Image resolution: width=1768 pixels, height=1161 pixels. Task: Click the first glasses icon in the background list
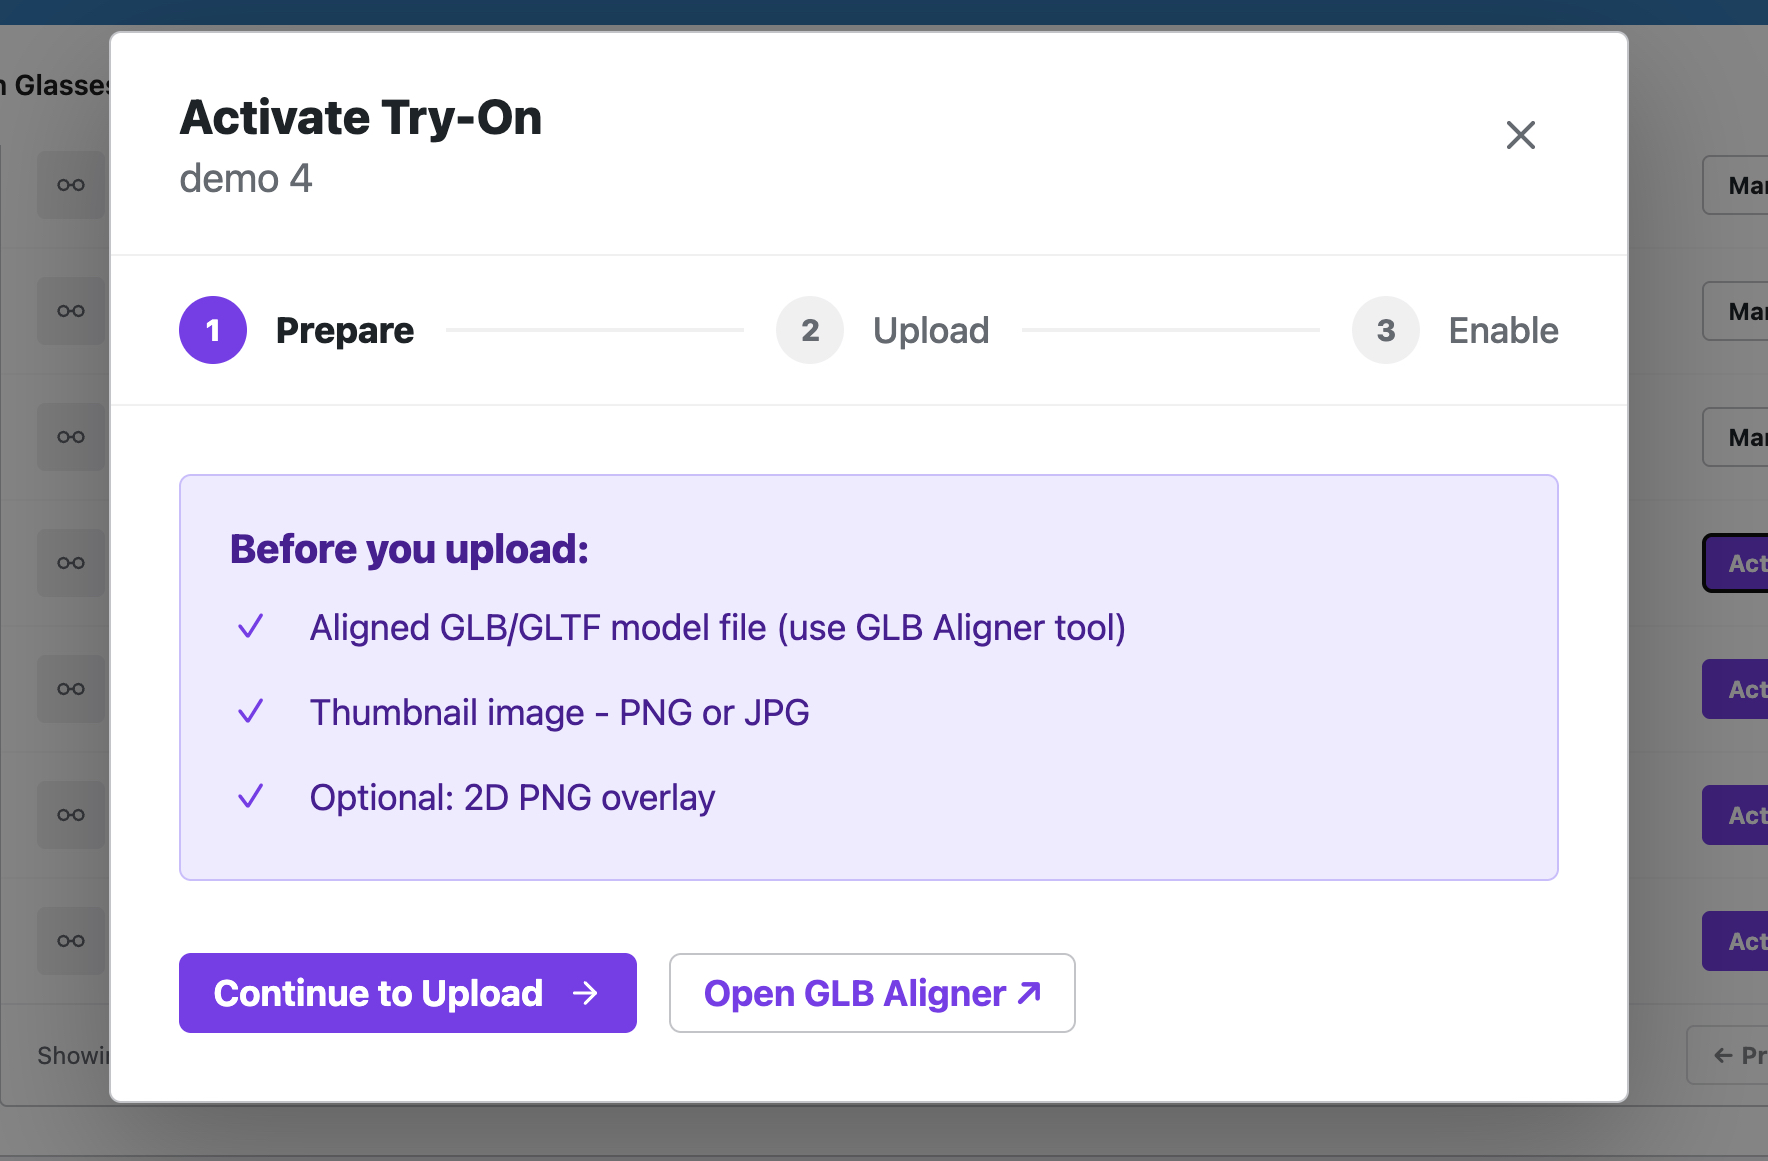pyautogui.click(x=71, y=185)
